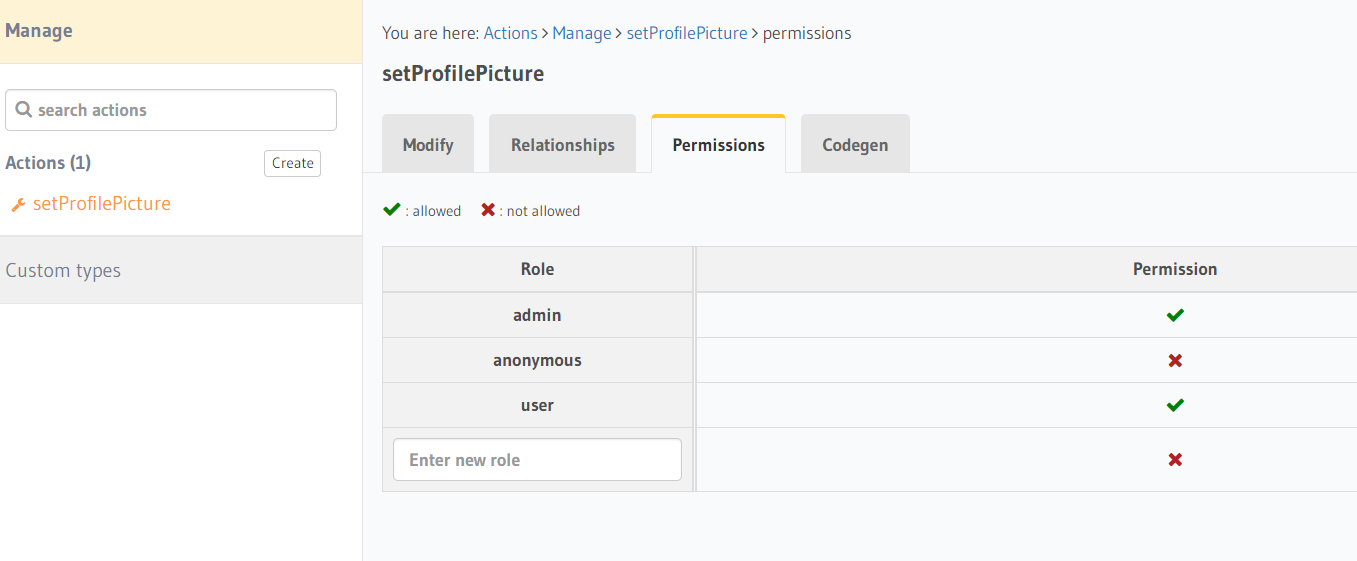
Task: Click wrench icon beside setProfilePicture
Action: tap(18, 205)
